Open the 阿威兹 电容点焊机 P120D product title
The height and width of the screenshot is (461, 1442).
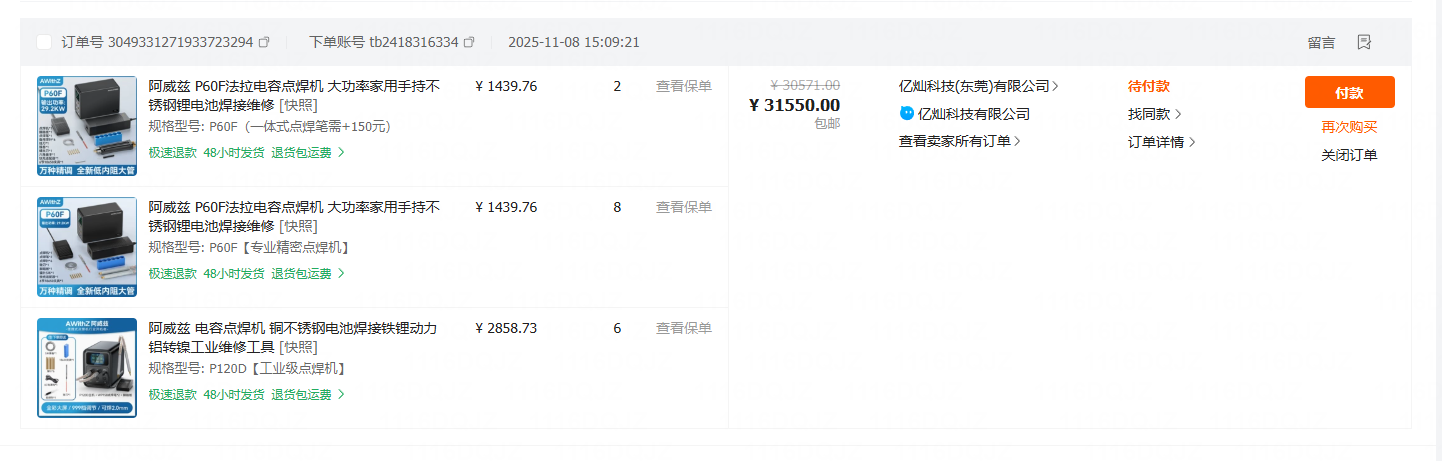click(x=293, y=337)
